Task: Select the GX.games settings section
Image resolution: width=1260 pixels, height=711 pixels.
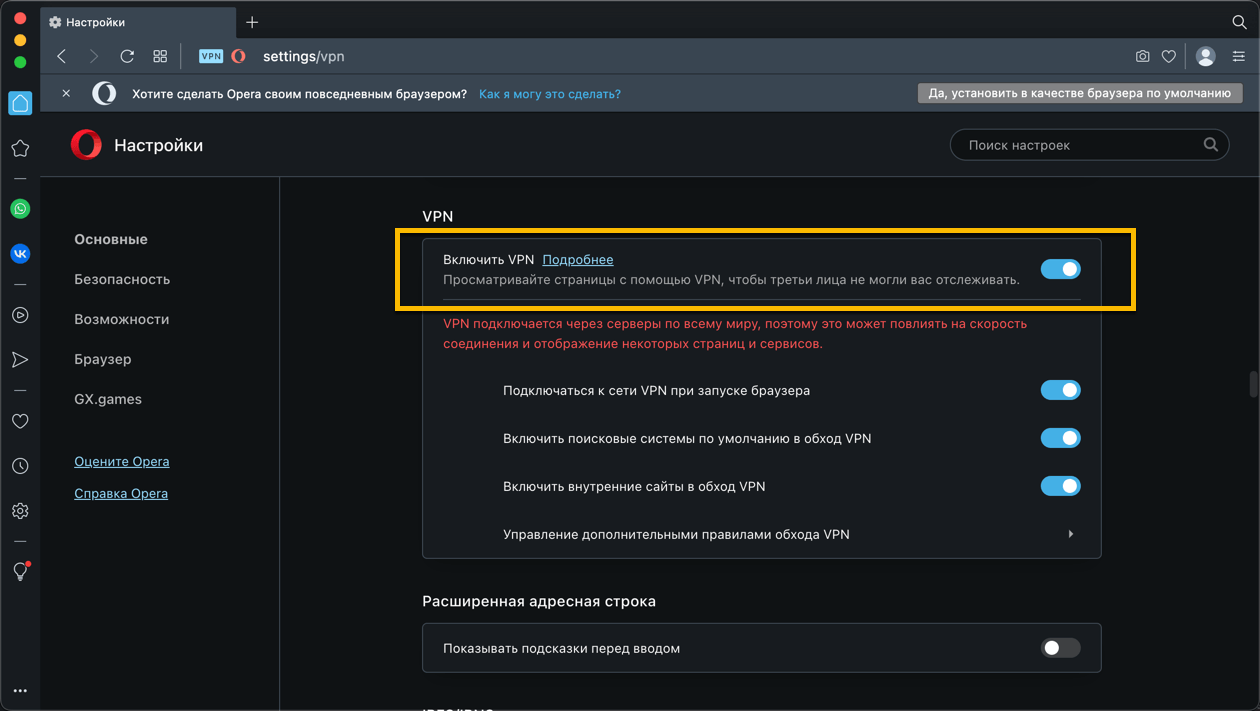Action: click(108, 399)
